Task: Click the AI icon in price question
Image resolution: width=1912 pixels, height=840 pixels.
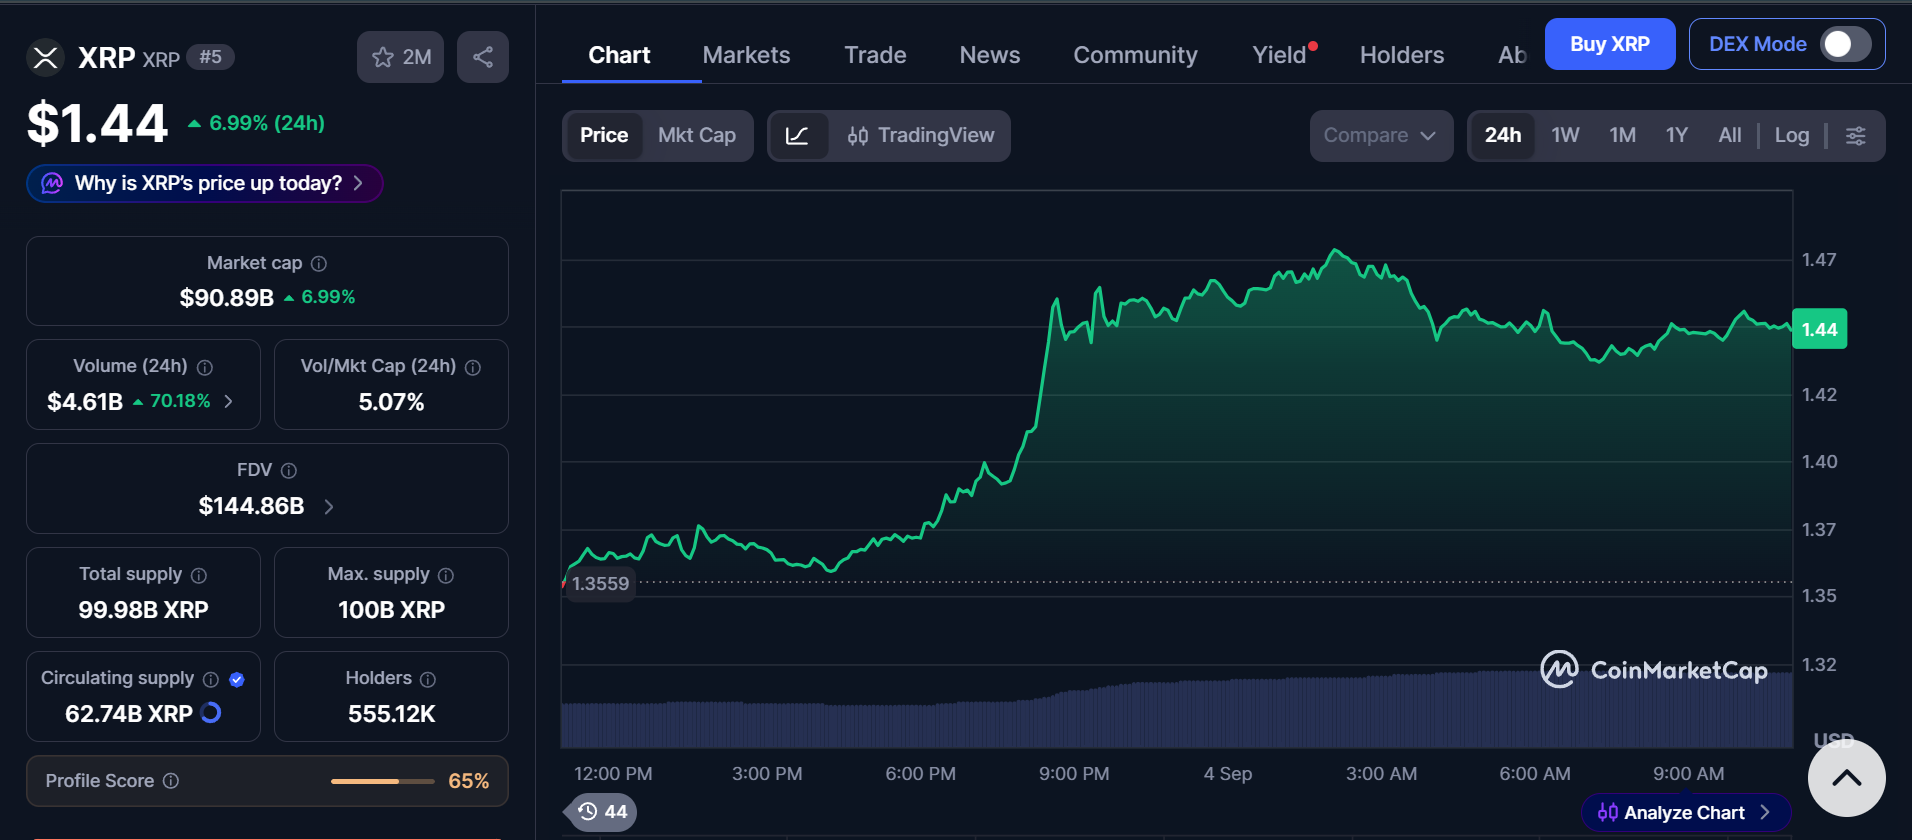Action: click(52, 184)
